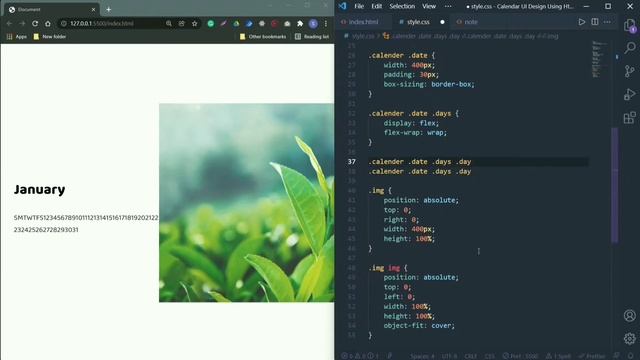Split the editor to the right
Image resolution: width=640 pixels, height=360 pixels.
tap(595, 22)
